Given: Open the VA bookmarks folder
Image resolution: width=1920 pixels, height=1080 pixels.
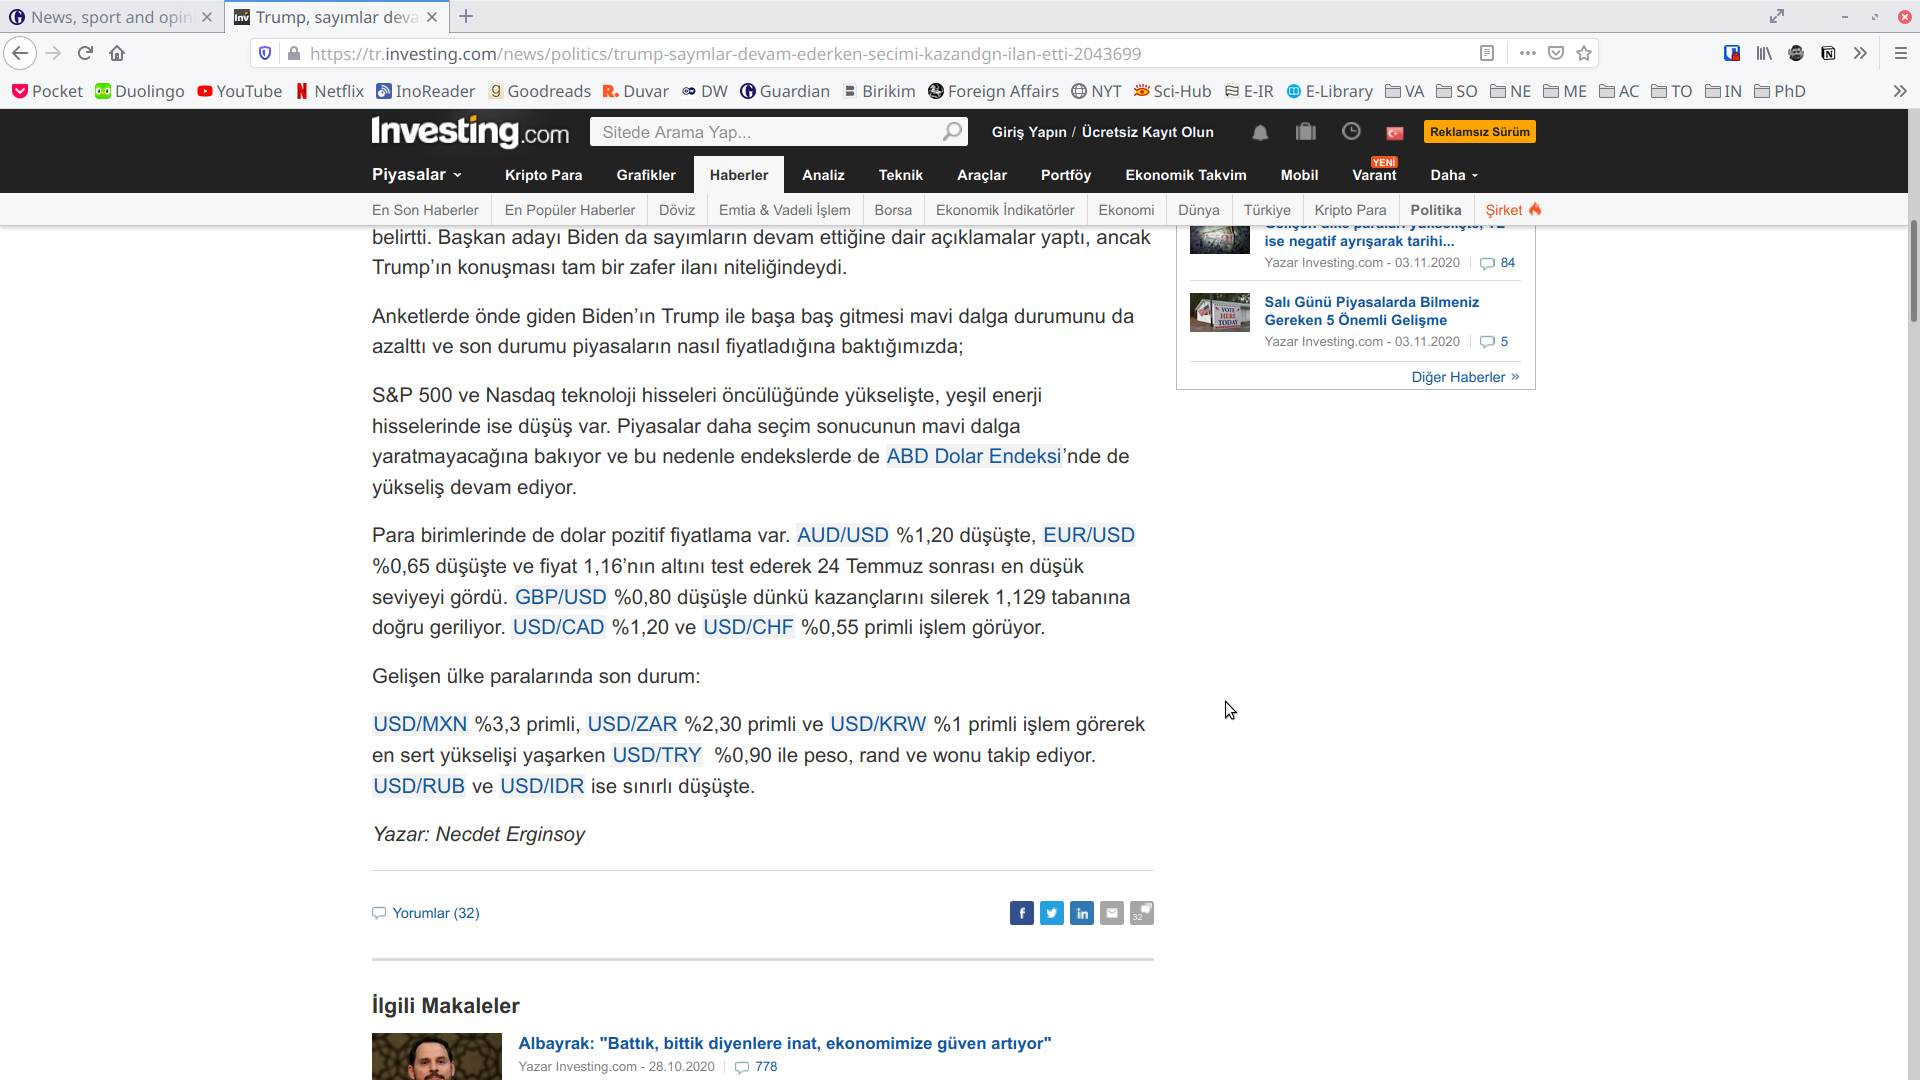Looking at the screenshot, I should tap(1404, 91).
